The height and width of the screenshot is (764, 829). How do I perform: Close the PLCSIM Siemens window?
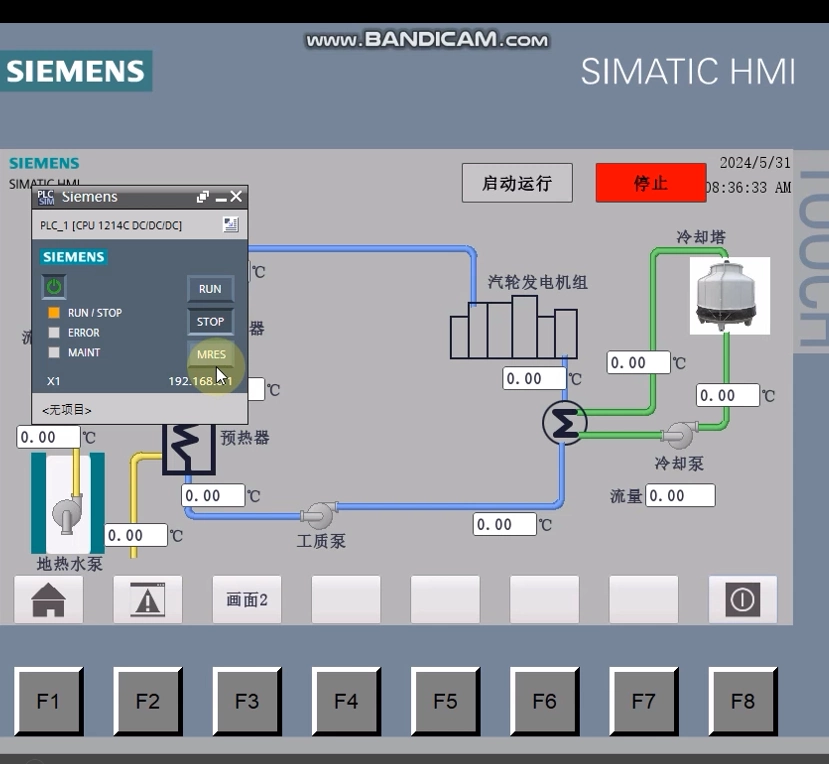[x=236, y=197]
